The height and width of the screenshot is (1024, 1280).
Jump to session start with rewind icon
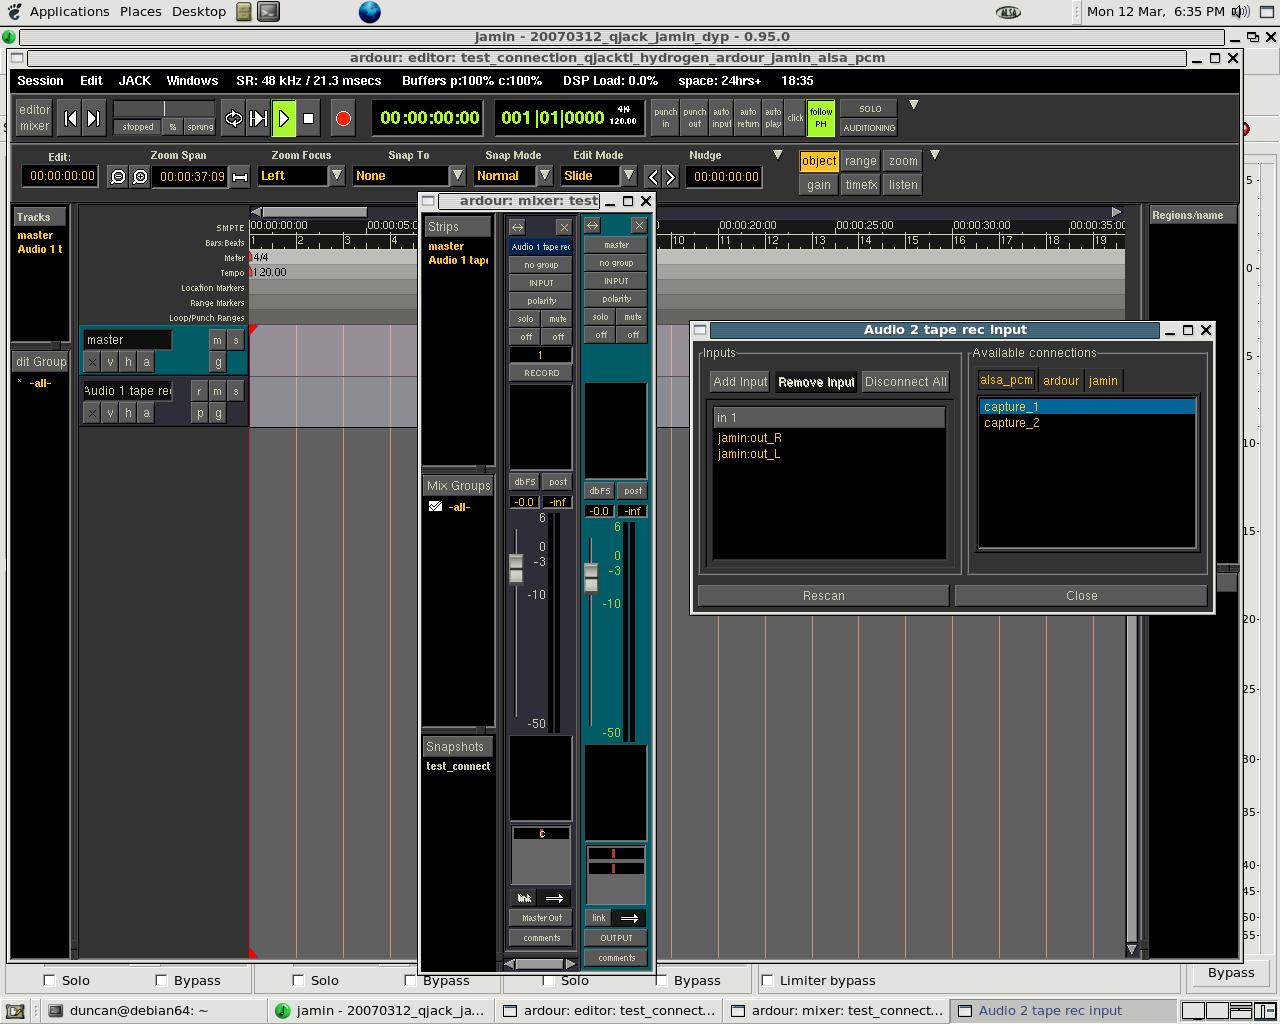pyautogui.click(x=70, y=119)
